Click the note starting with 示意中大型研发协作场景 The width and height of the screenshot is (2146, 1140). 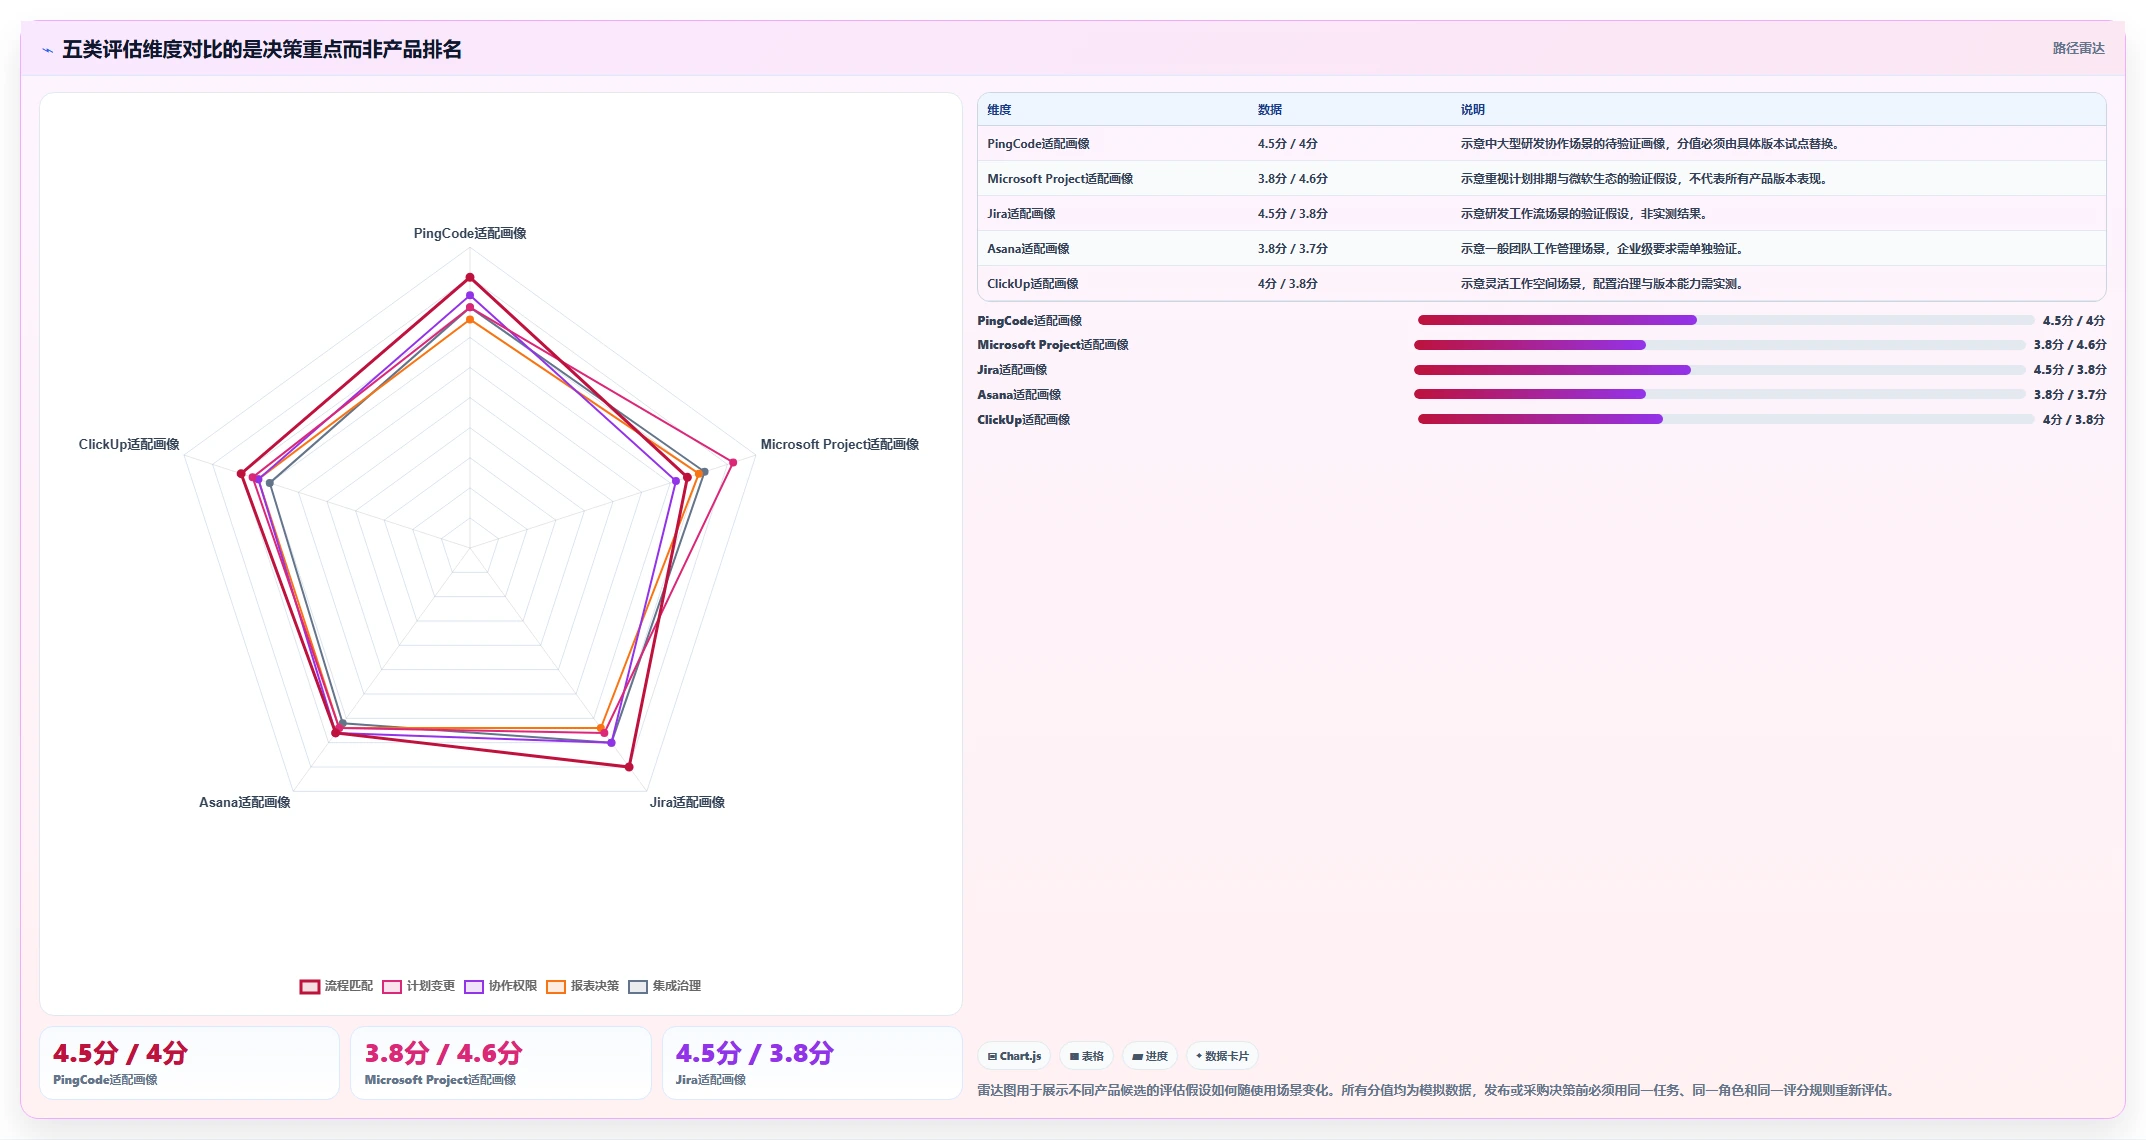(x=1650, y=144)
